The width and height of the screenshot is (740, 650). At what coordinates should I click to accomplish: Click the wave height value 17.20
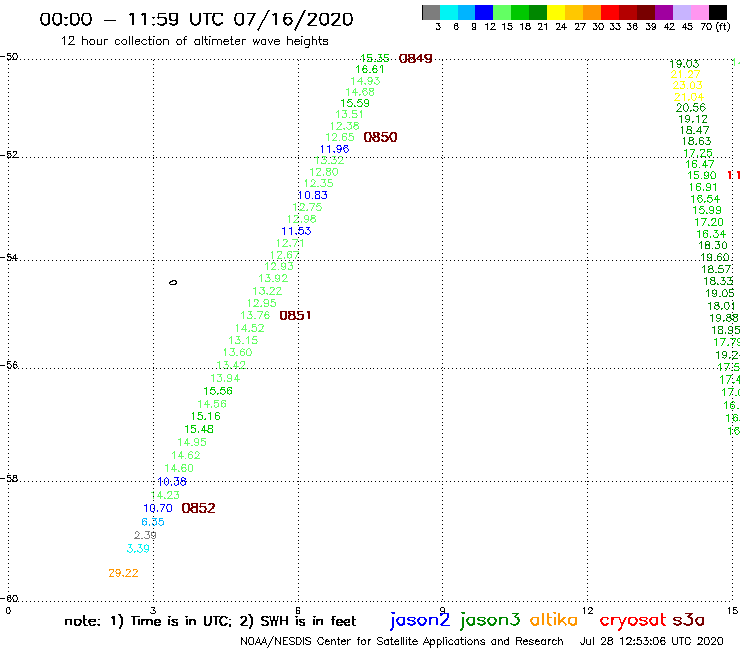pos(708,222)
